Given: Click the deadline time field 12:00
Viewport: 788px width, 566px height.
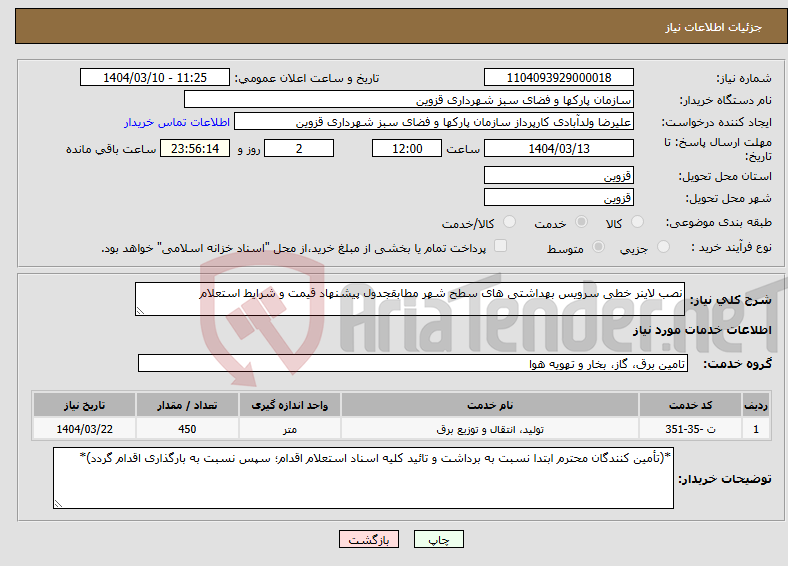Looking at the screenshot, I should click(407, 148).
